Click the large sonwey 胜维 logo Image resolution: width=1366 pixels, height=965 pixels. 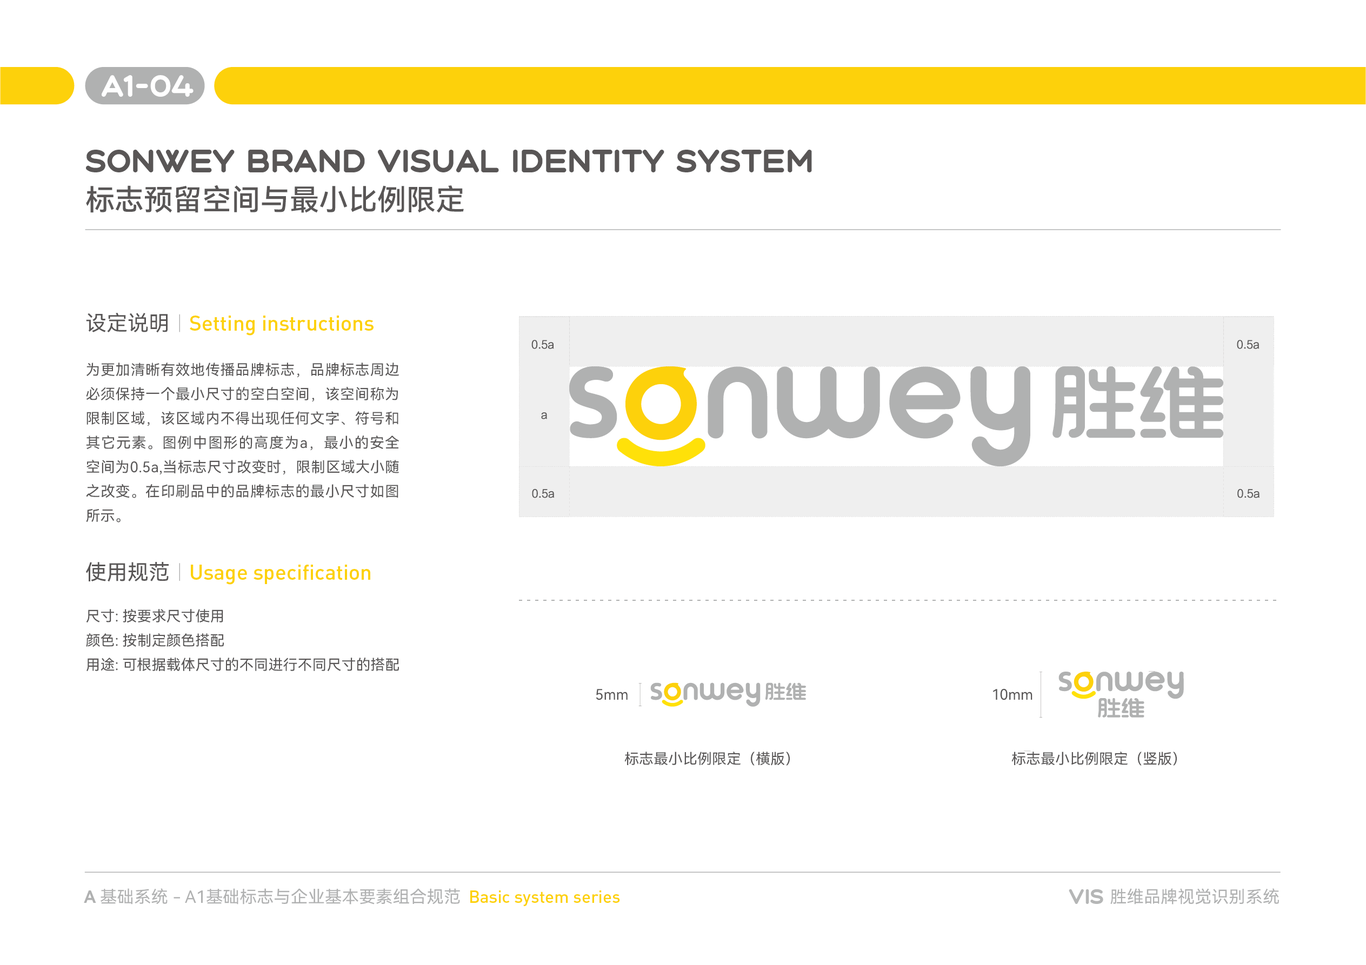[896, 416]
